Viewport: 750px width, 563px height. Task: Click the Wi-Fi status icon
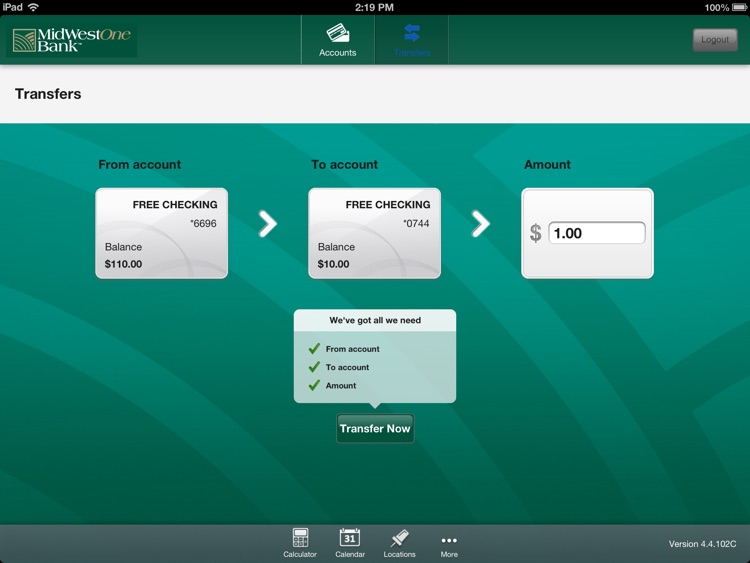33,7
